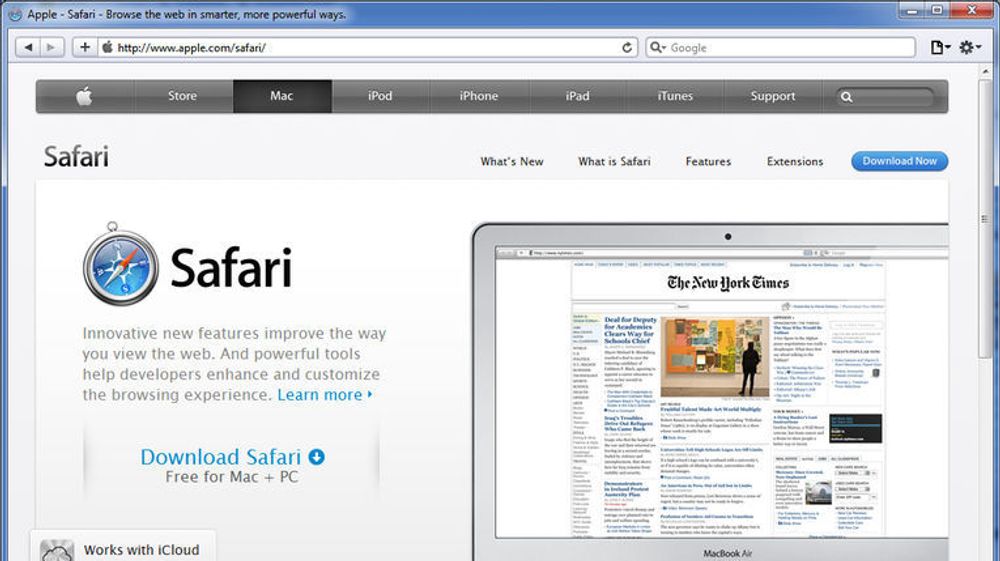Click the site search magnifier icon

pyautogui.click(x=846, y=97)
